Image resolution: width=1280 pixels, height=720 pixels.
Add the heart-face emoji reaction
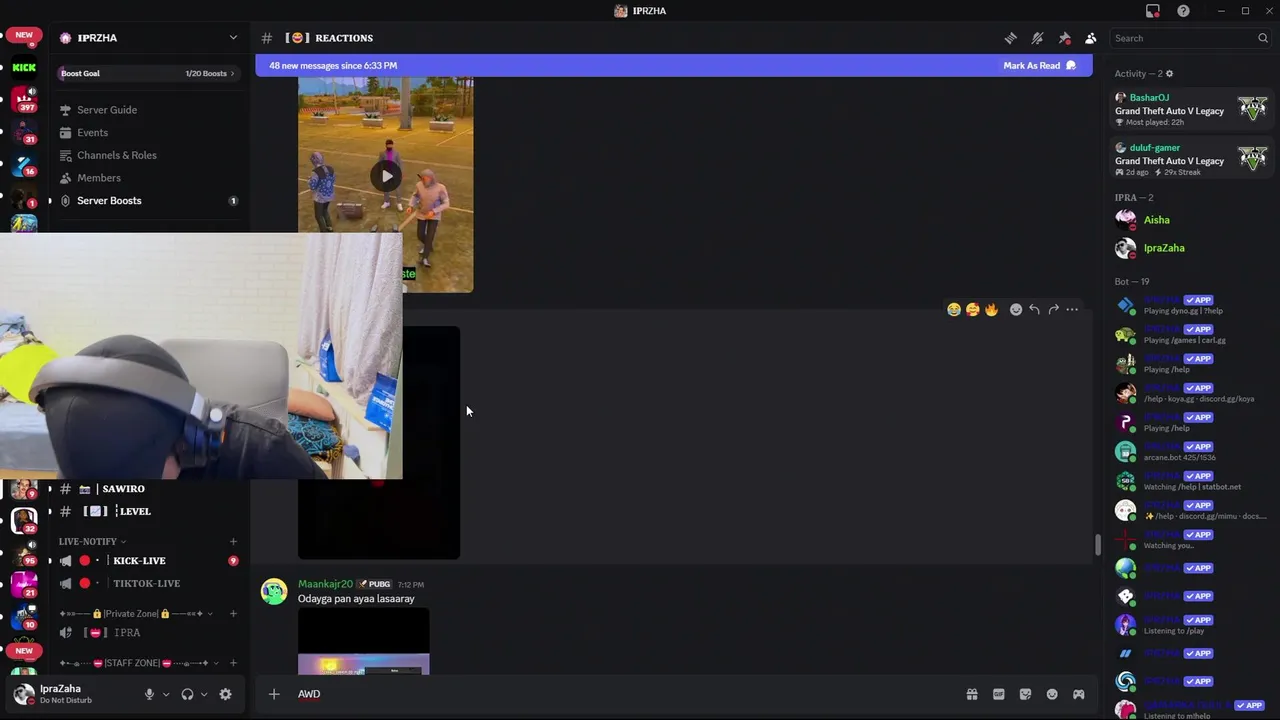972,310
